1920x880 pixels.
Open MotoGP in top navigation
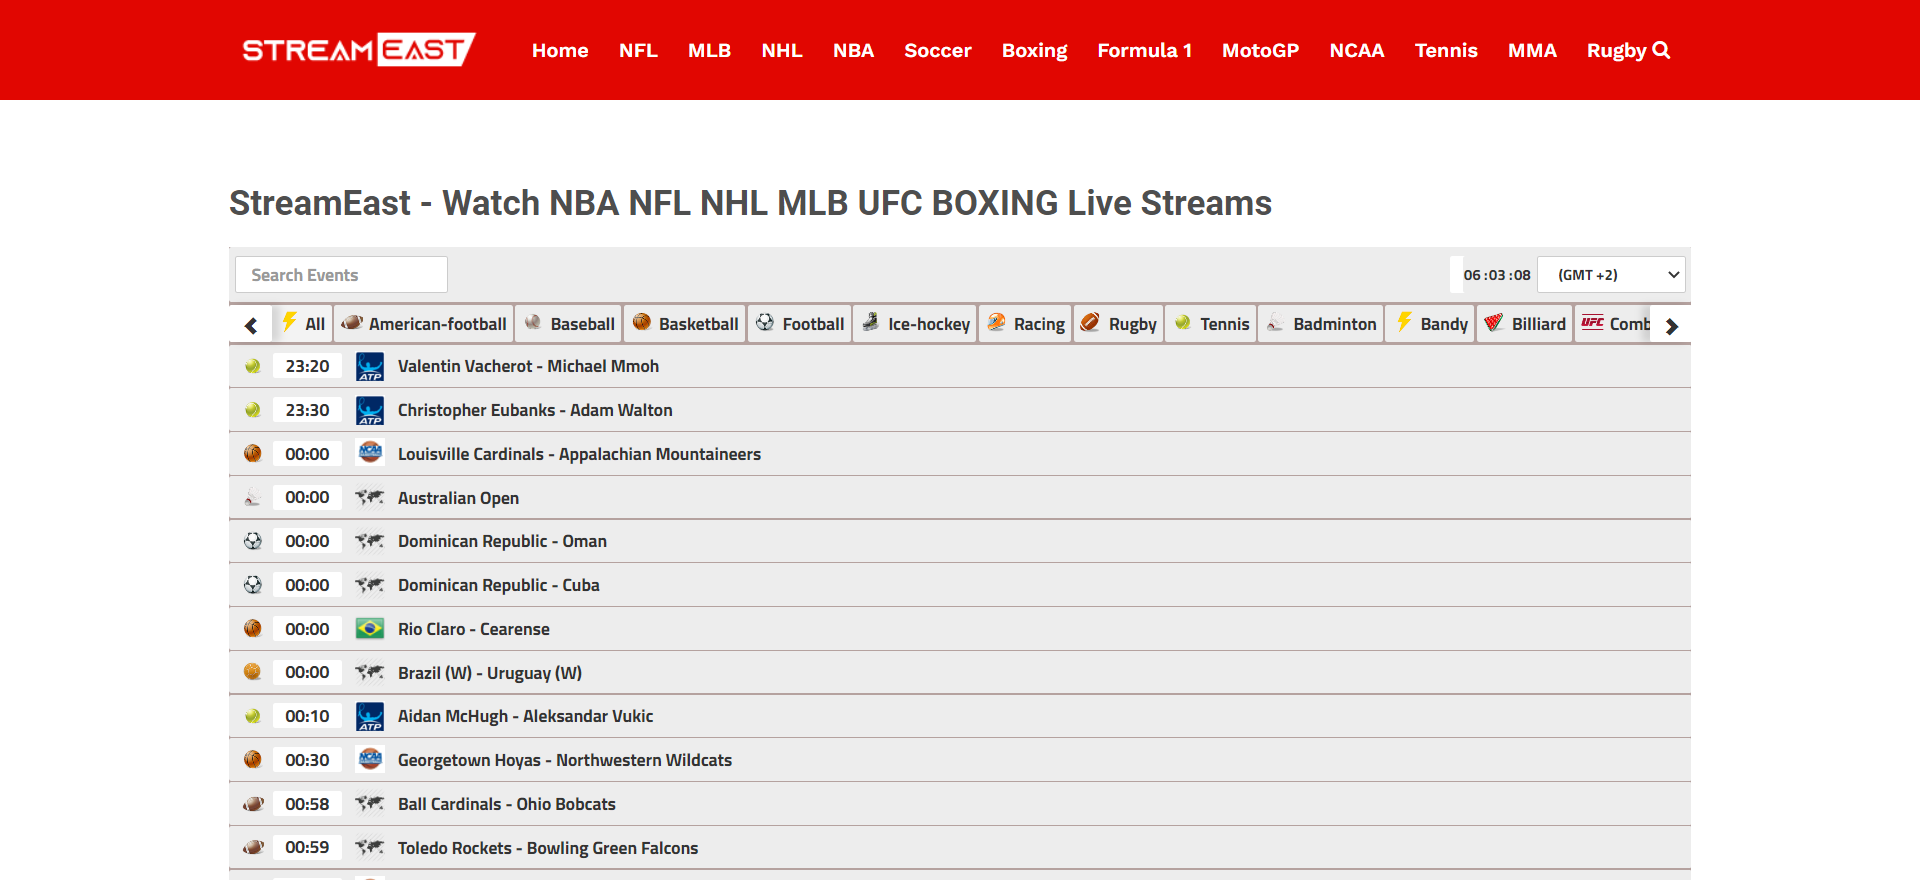1260,50
